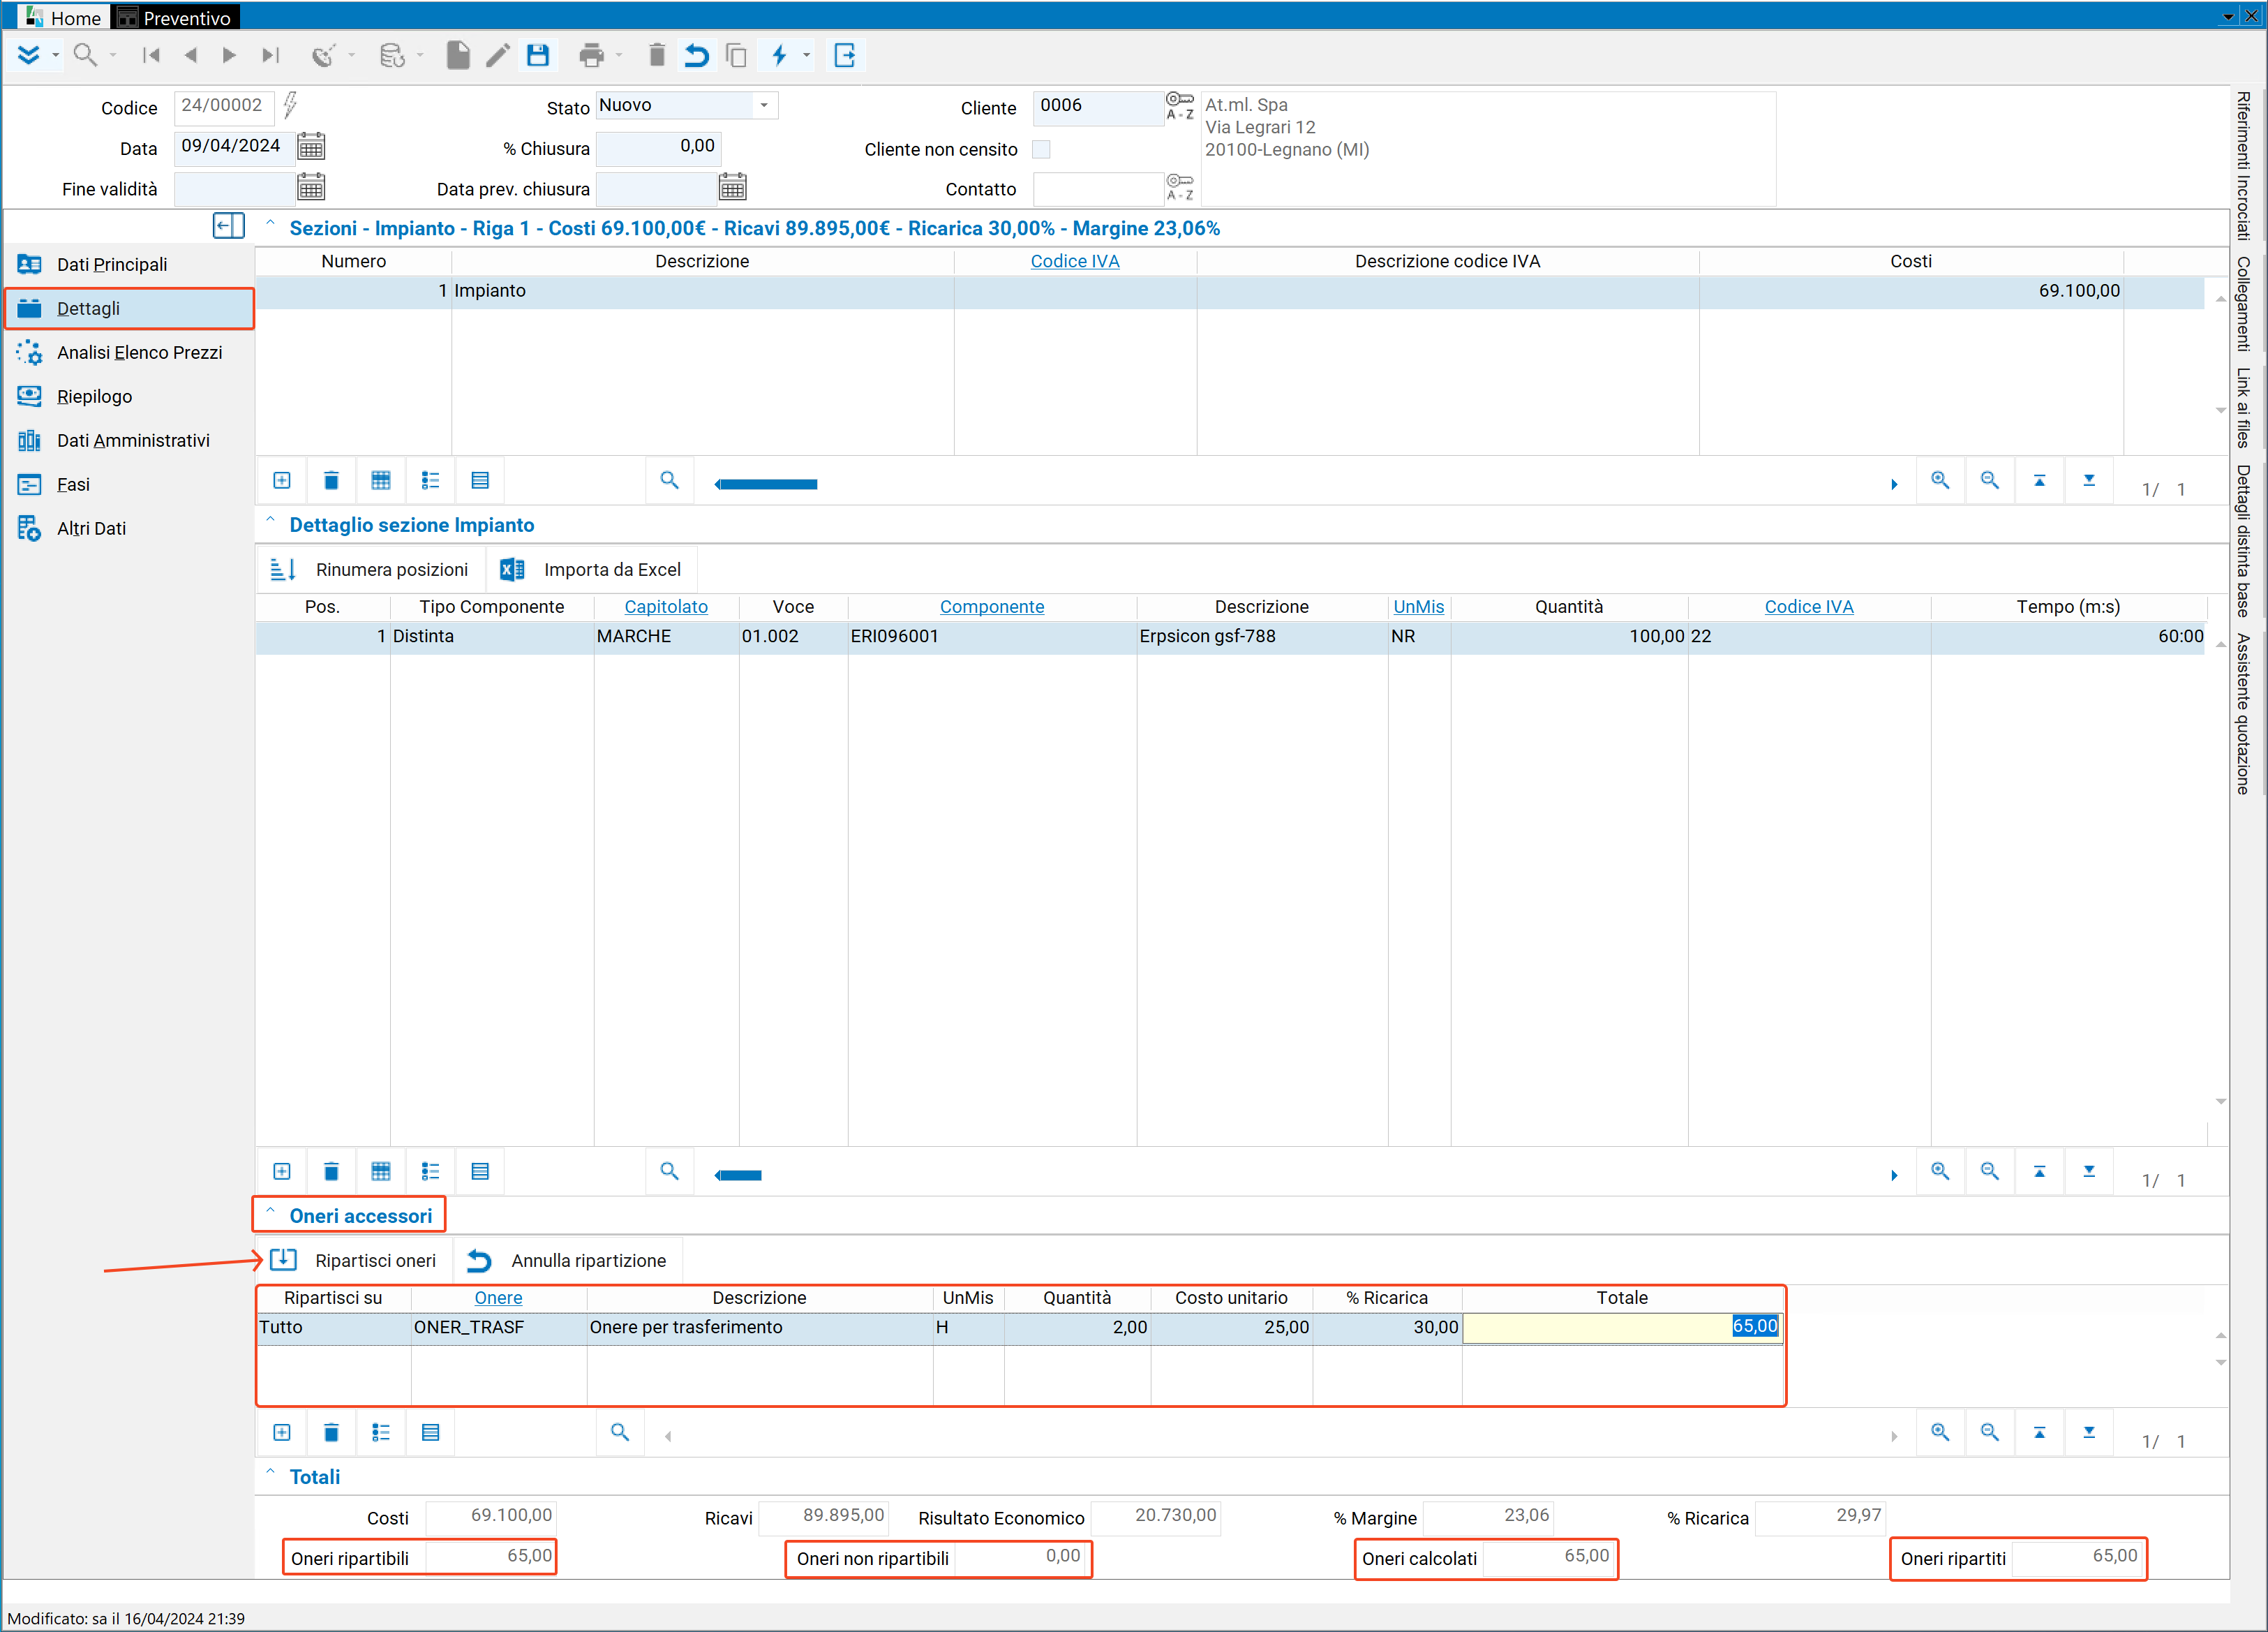Switch to the Home tab
The image size is (2268, 1632).
coord(63,17)
